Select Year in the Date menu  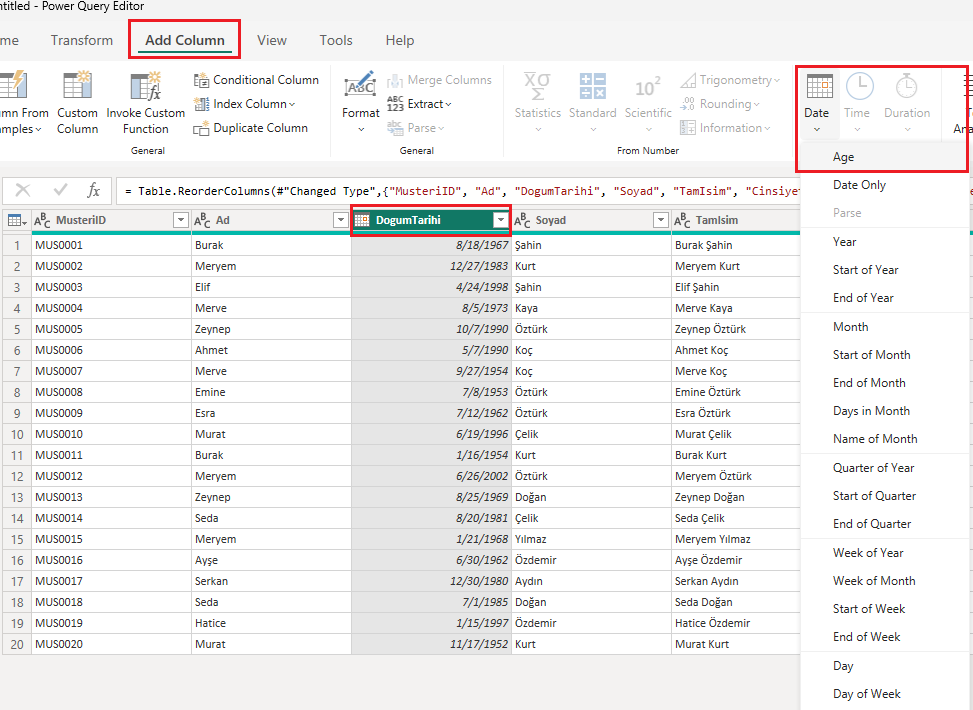click(x=884, y=242)
